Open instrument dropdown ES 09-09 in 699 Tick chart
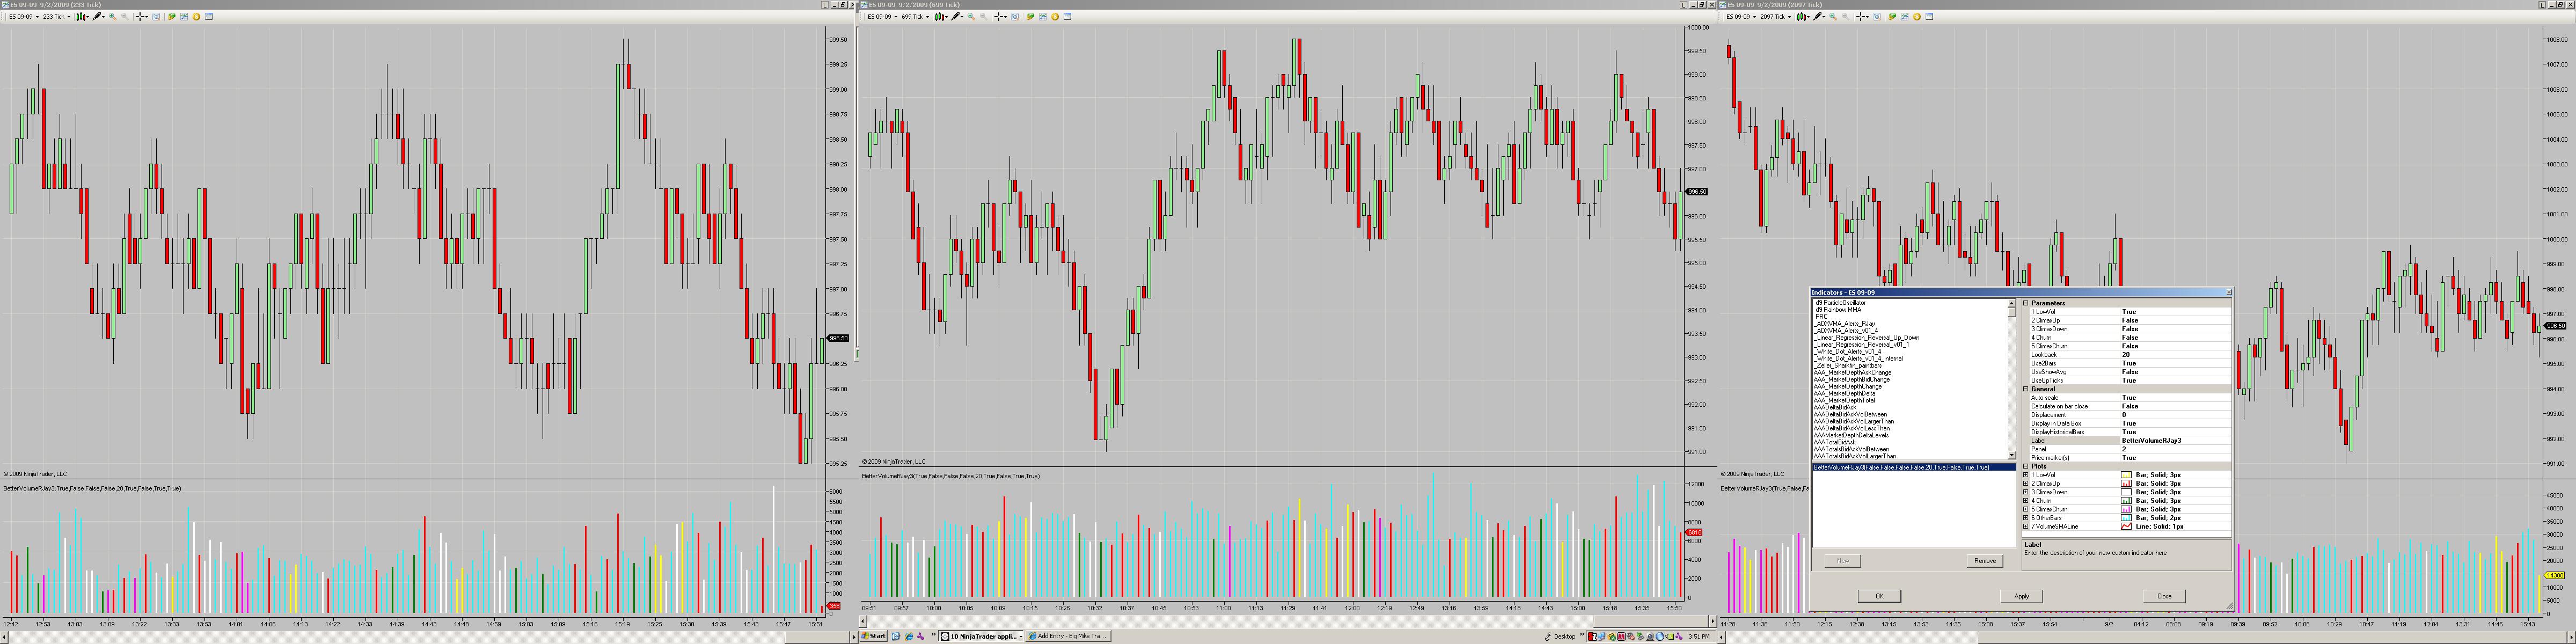Viewport: 2576px width, 644px height. pos(883,17)
